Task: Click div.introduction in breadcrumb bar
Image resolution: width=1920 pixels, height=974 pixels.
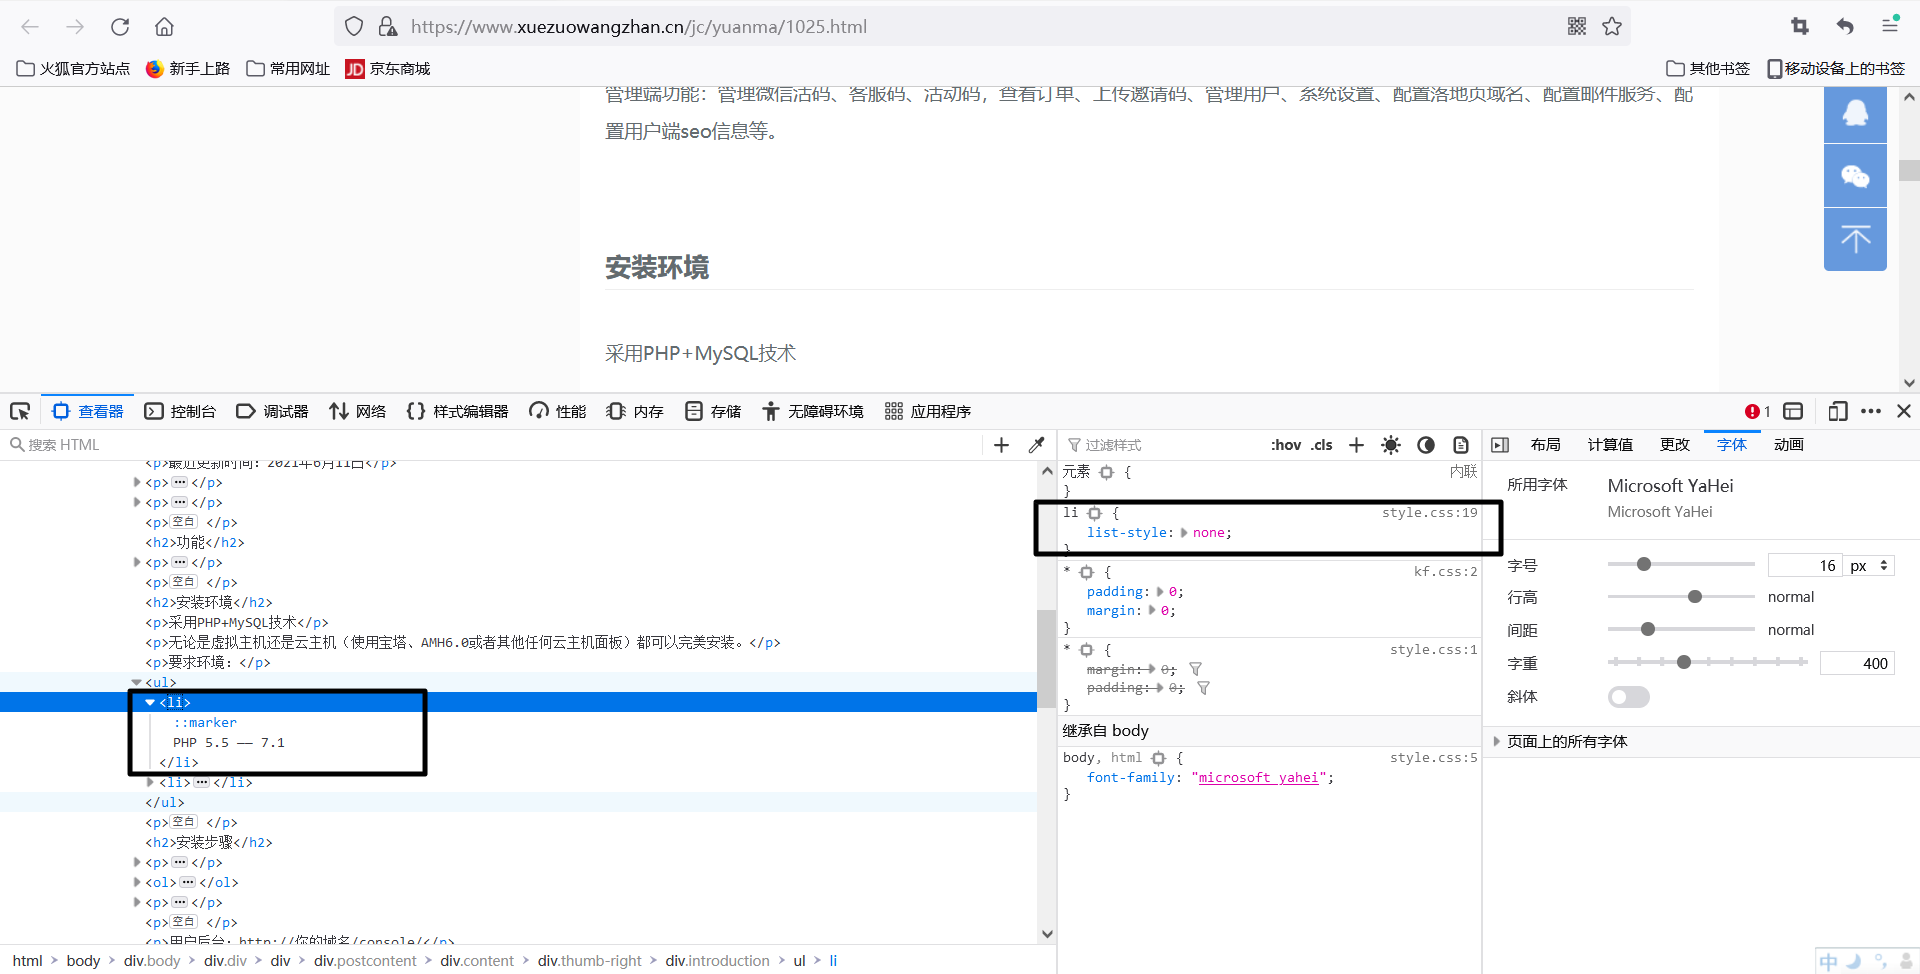Action: pyautogui.click(x=717, y=960)
